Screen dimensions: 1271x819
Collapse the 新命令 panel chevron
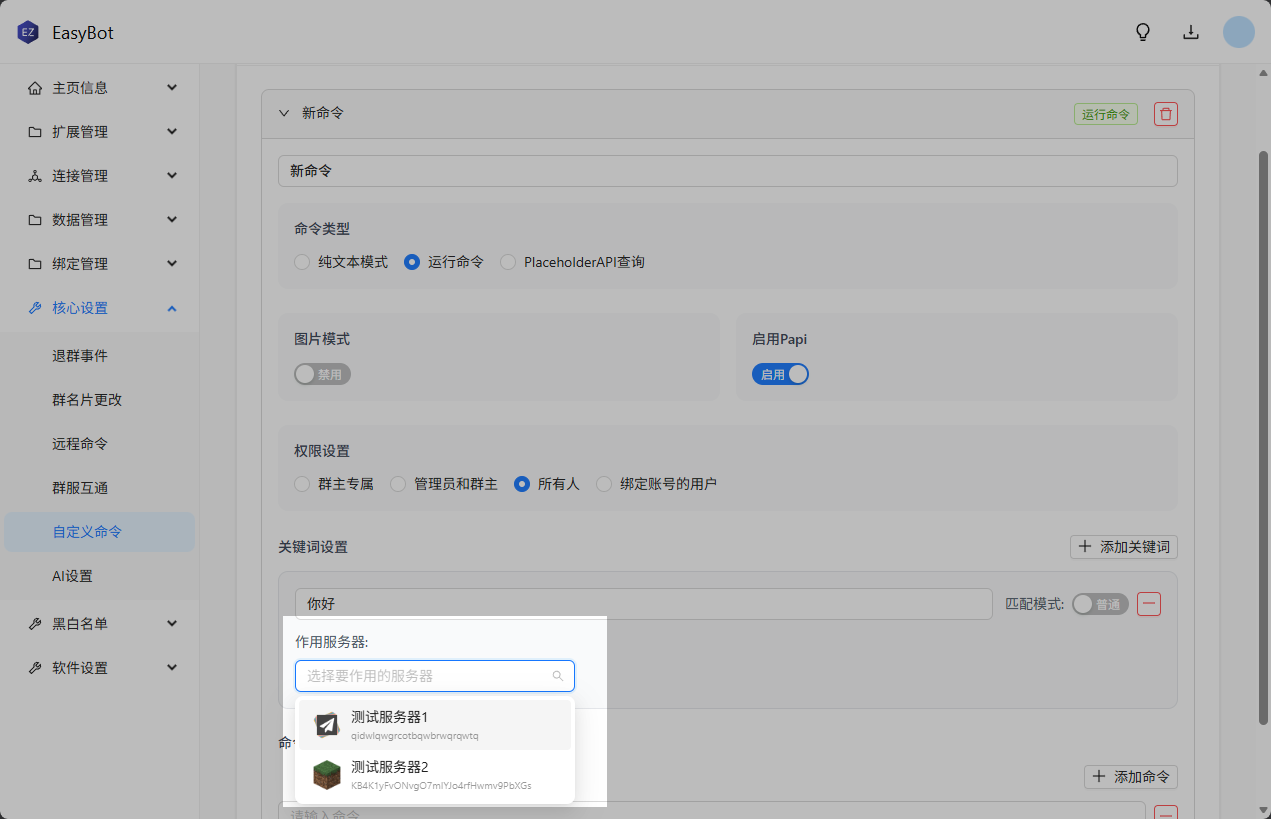coord(284,114)
